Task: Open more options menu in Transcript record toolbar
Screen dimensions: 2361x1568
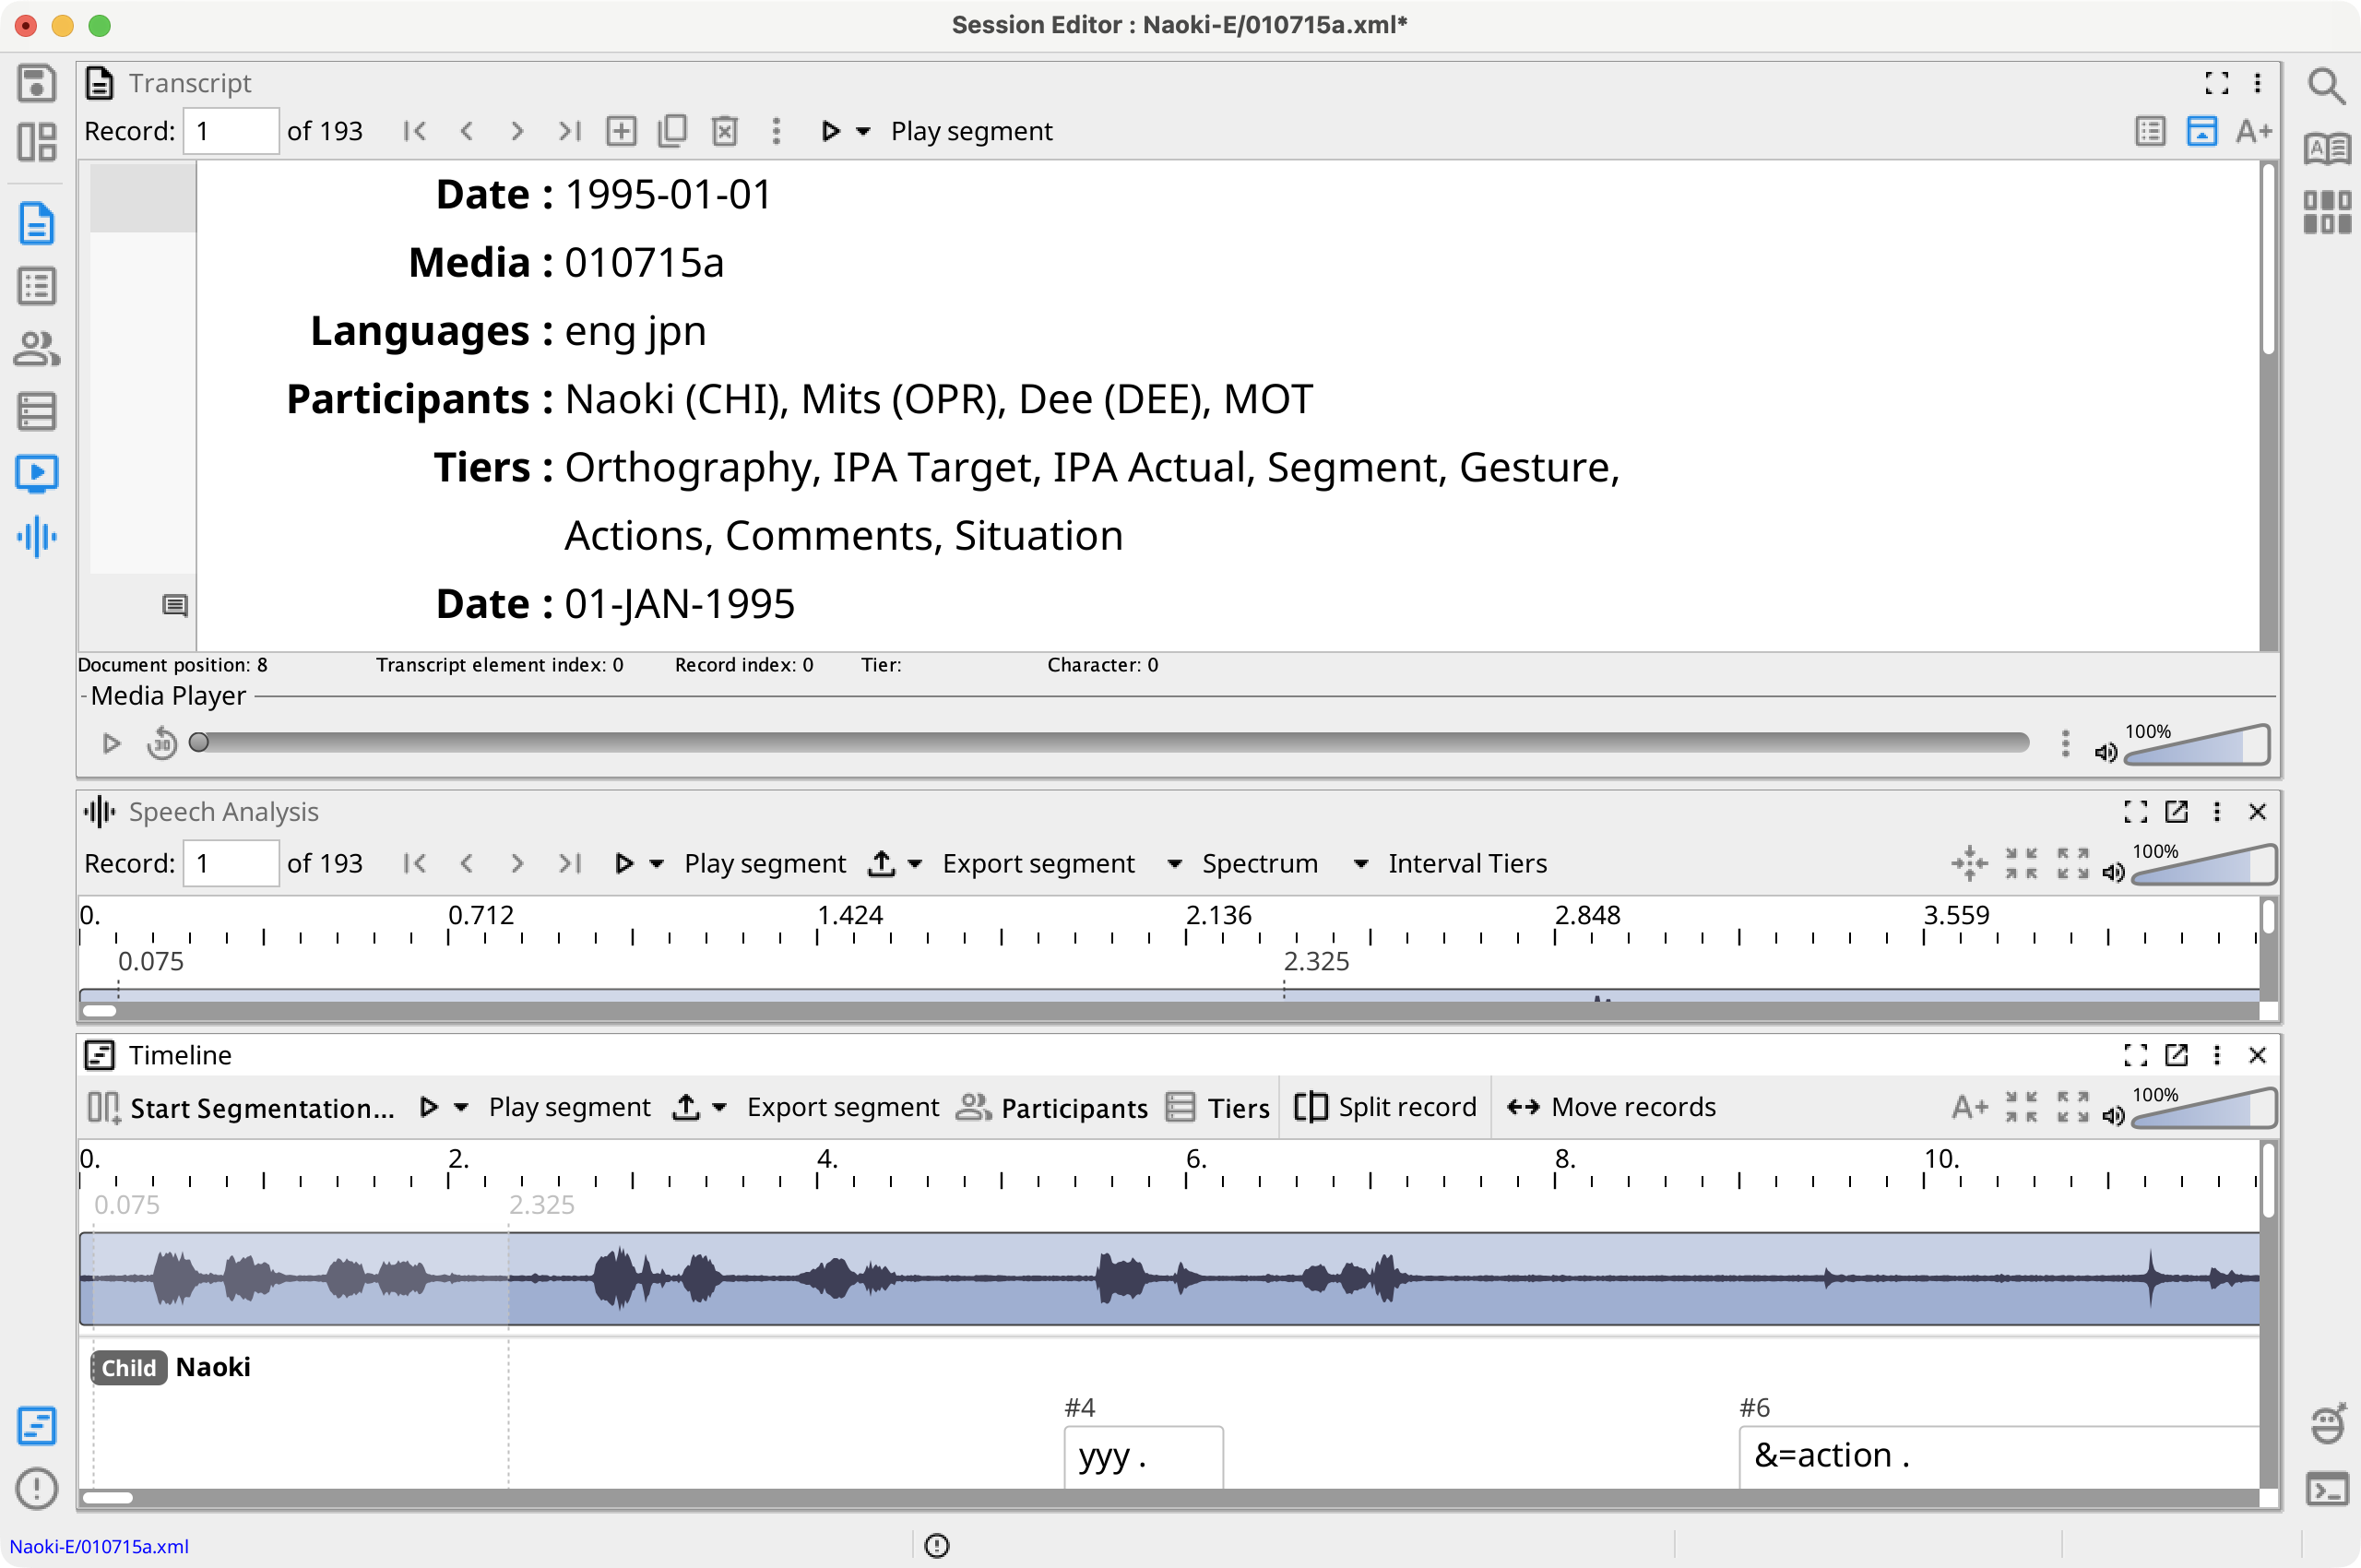Action: pos(776,131)
